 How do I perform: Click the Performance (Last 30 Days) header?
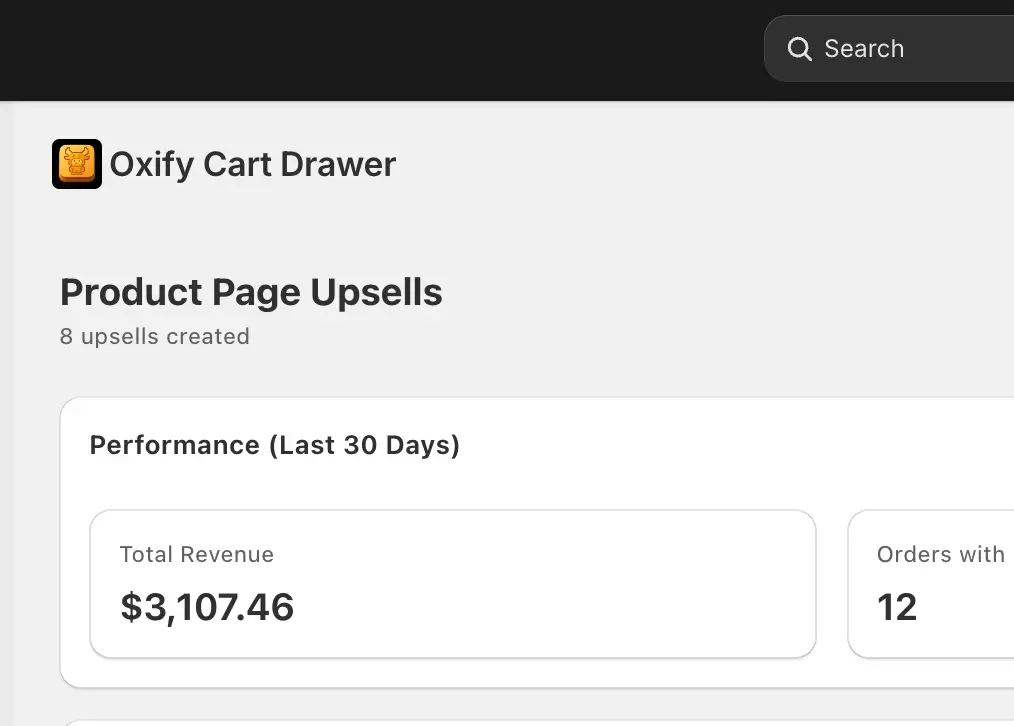[x=275, y=445]
